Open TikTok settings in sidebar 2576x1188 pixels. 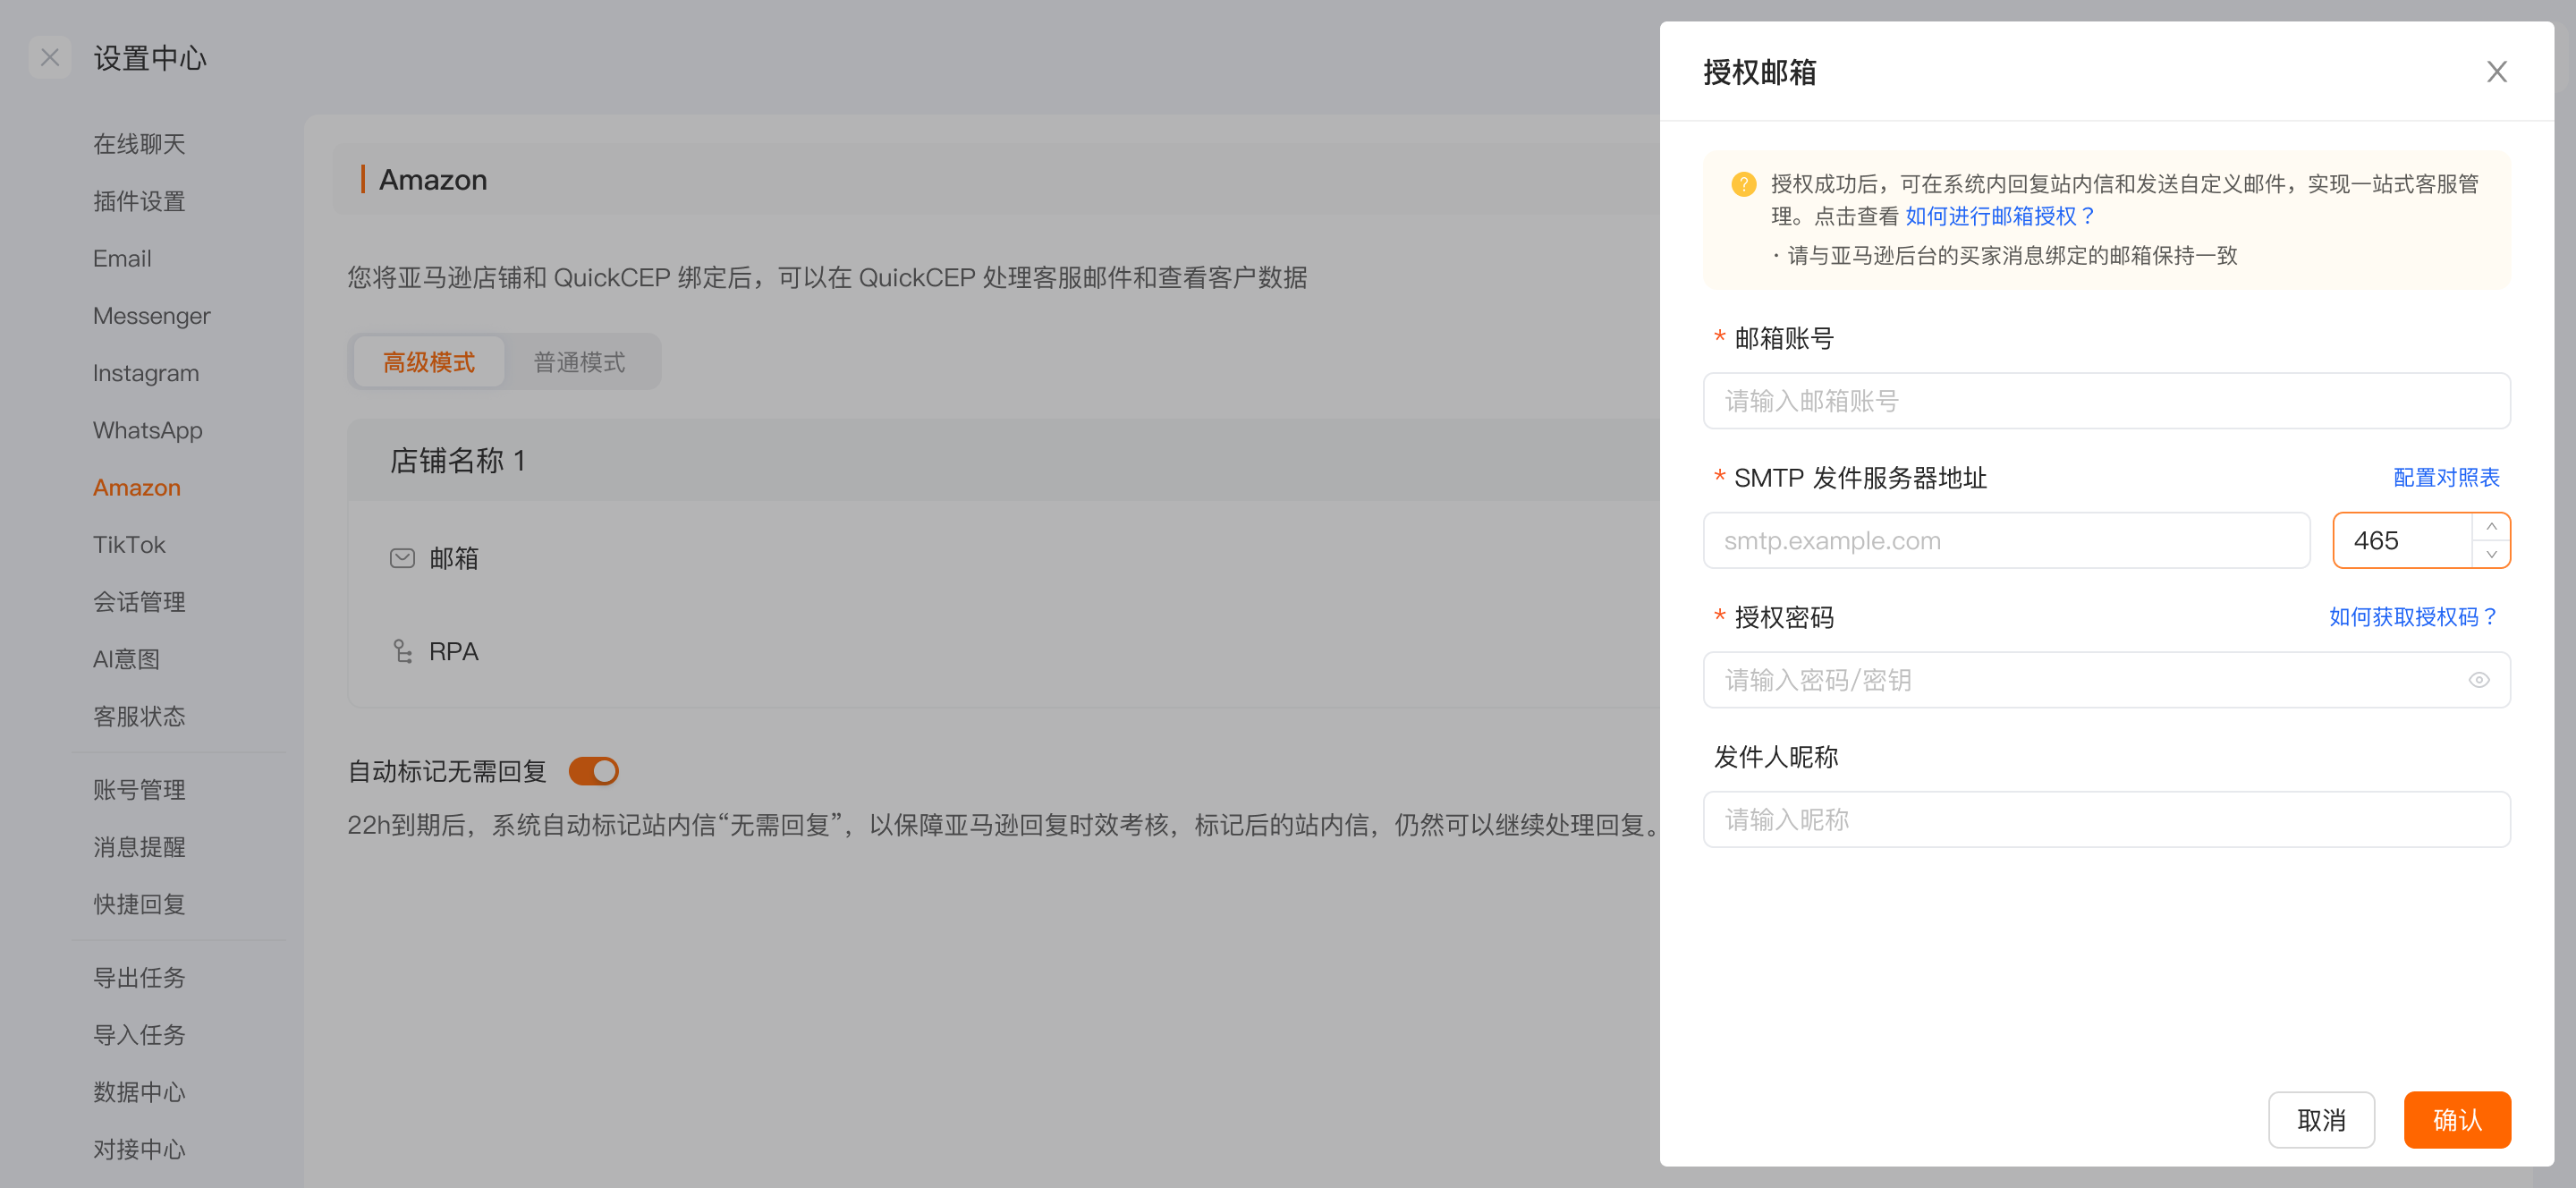(129, 545)
